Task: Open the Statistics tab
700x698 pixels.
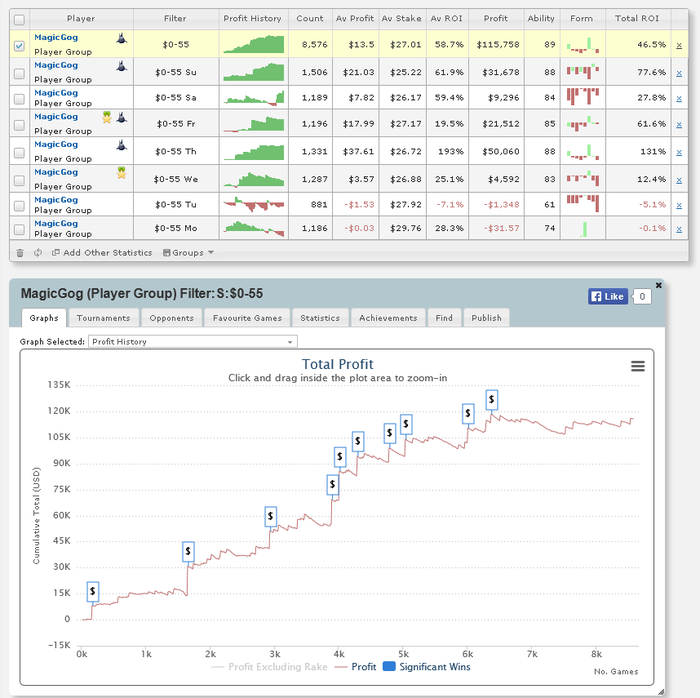Action: coord(320,318)
